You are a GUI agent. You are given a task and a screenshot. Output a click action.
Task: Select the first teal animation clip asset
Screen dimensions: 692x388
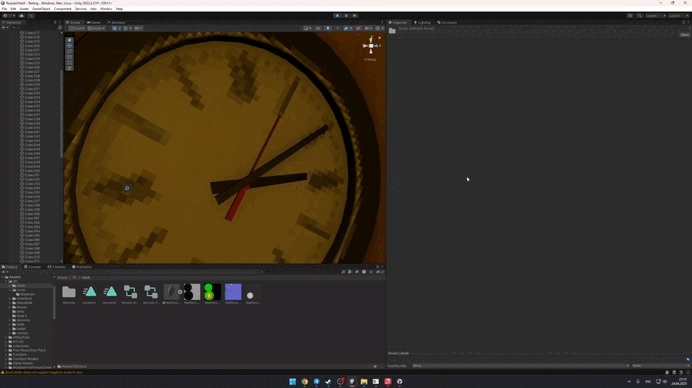[89, 292]
